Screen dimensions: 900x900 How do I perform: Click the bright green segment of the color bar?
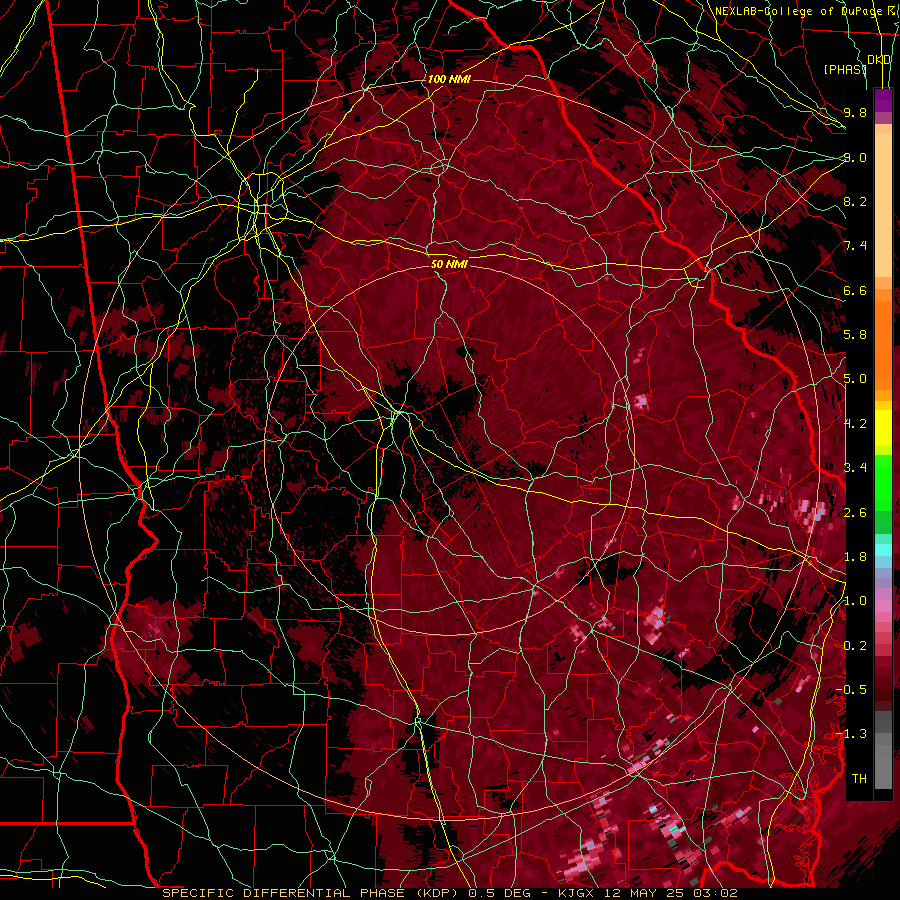[x=883, y=482]
